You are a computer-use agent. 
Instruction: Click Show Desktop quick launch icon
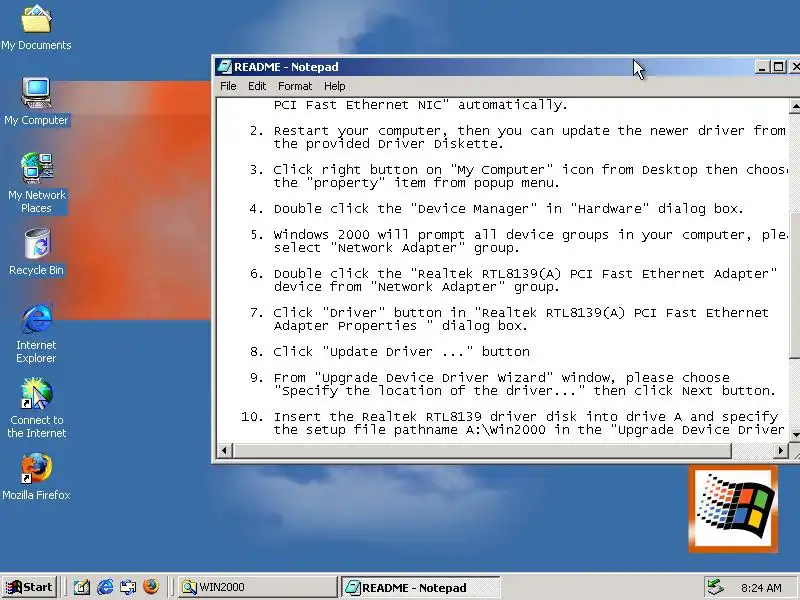coord(82,587)
